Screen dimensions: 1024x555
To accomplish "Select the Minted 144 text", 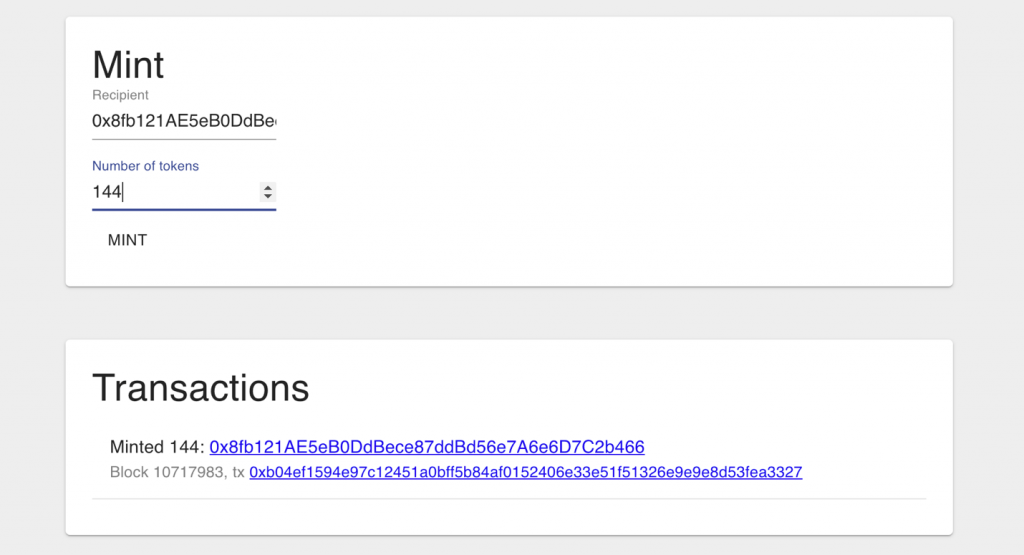I will pos(157,447).
